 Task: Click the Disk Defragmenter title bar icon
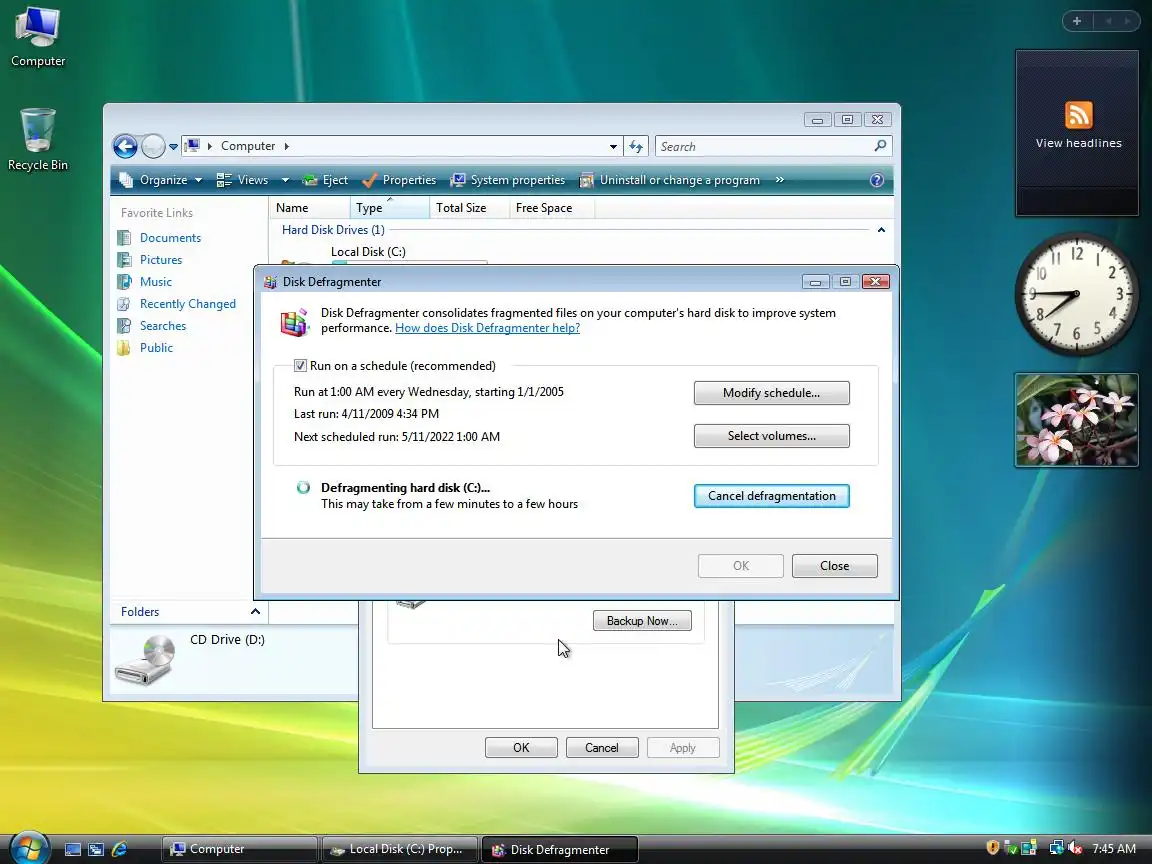pyautogui.click(x=270, y=282)
